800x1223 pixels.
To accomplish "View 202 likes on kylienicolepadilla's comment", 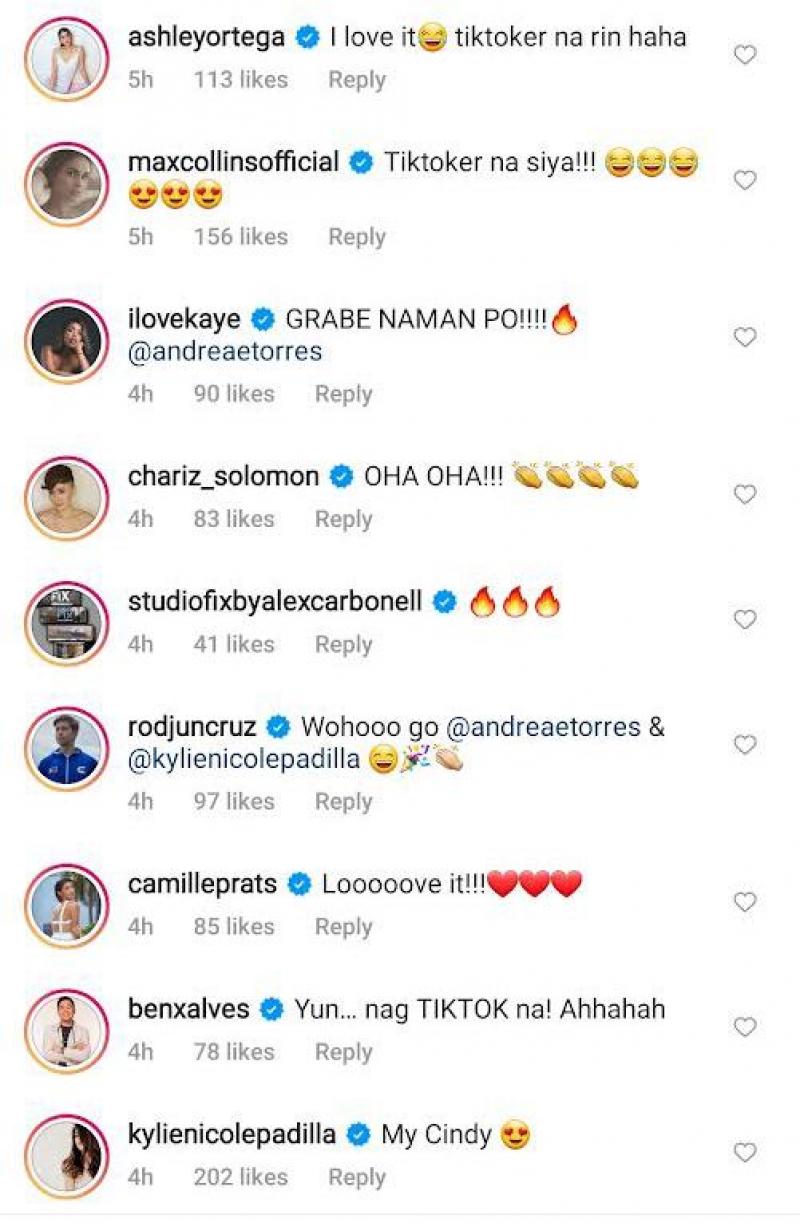I will point(241,1178).
